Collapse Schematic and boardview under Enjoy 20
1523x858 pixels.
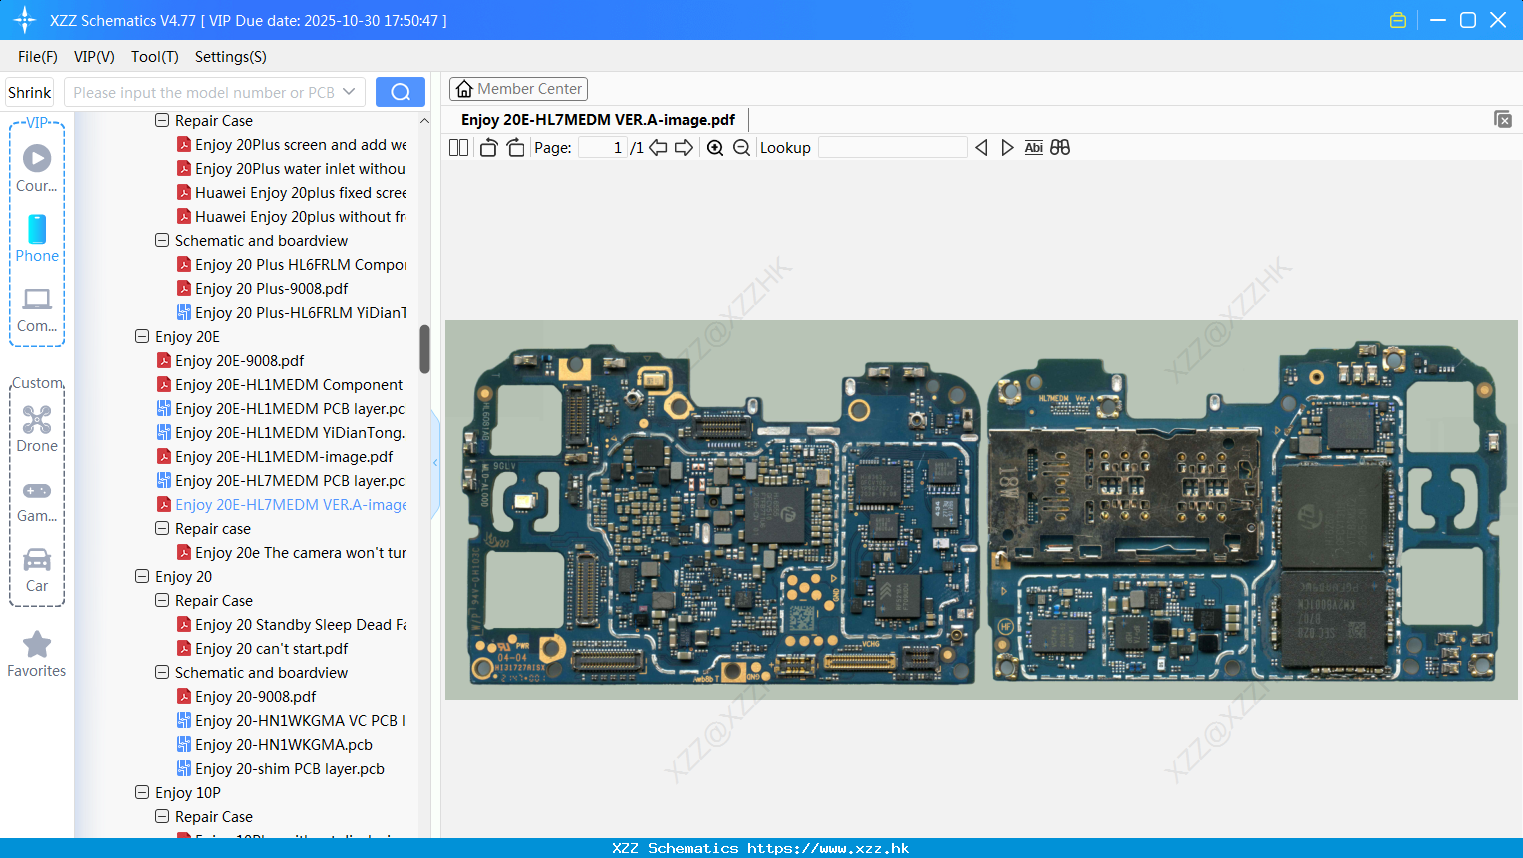(x=162, y=673)
